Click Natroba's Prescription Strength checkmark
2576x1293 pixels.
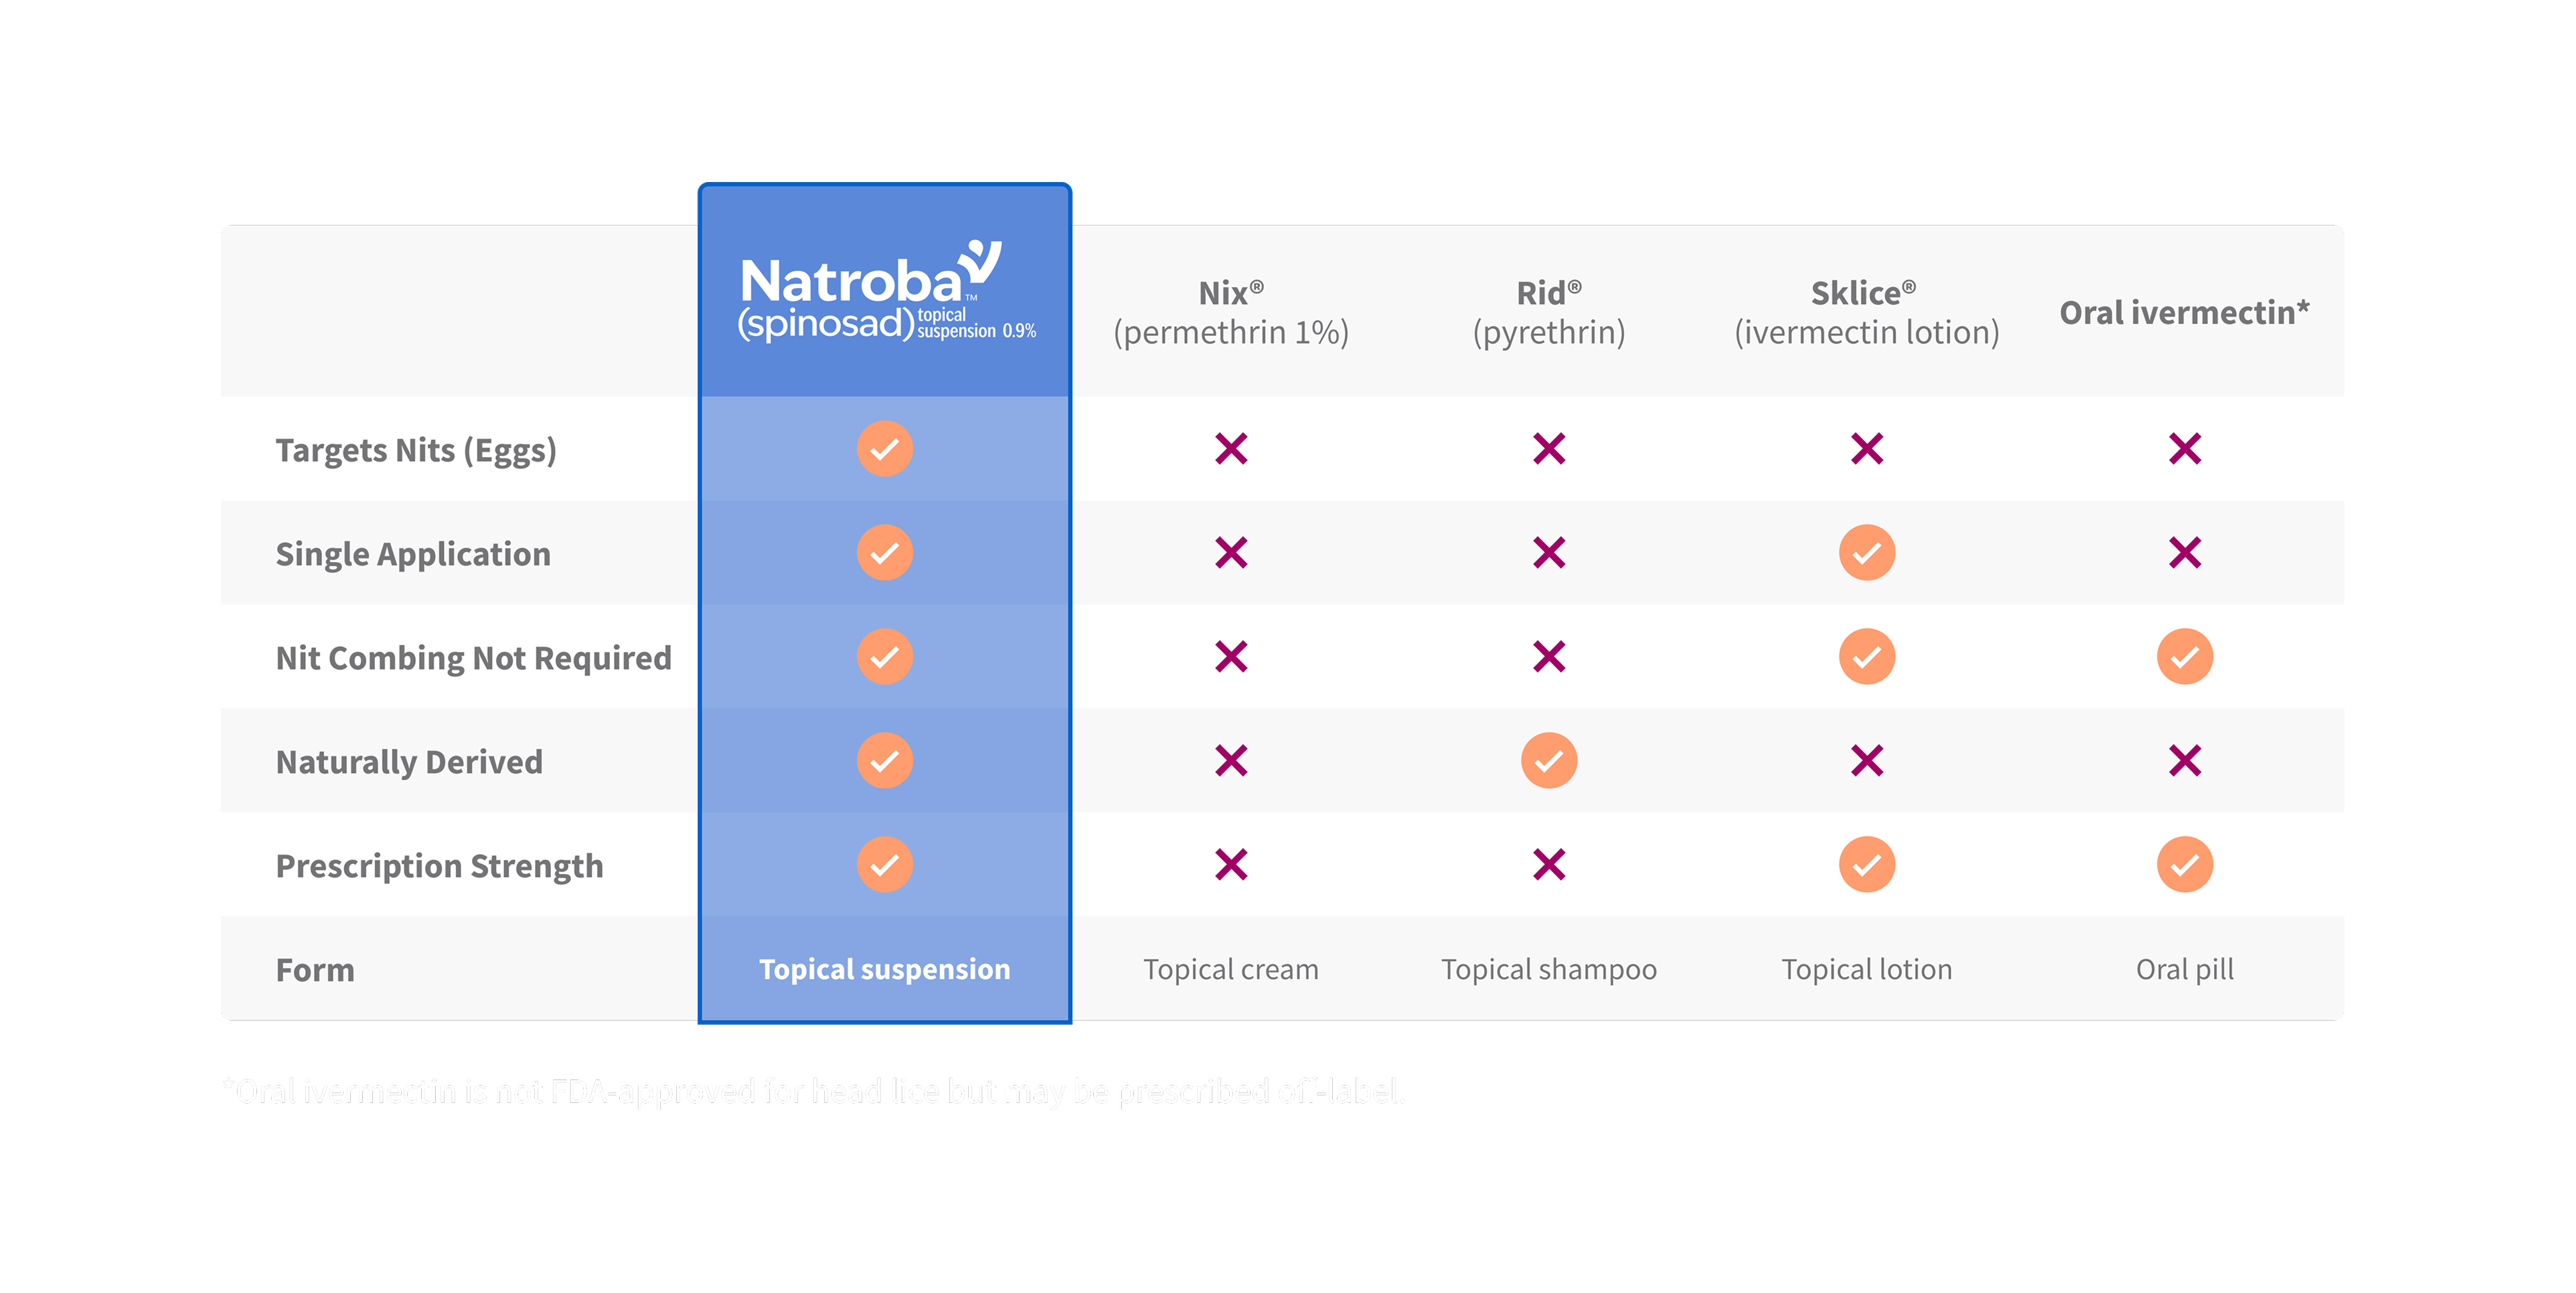(x=885, y=865)
